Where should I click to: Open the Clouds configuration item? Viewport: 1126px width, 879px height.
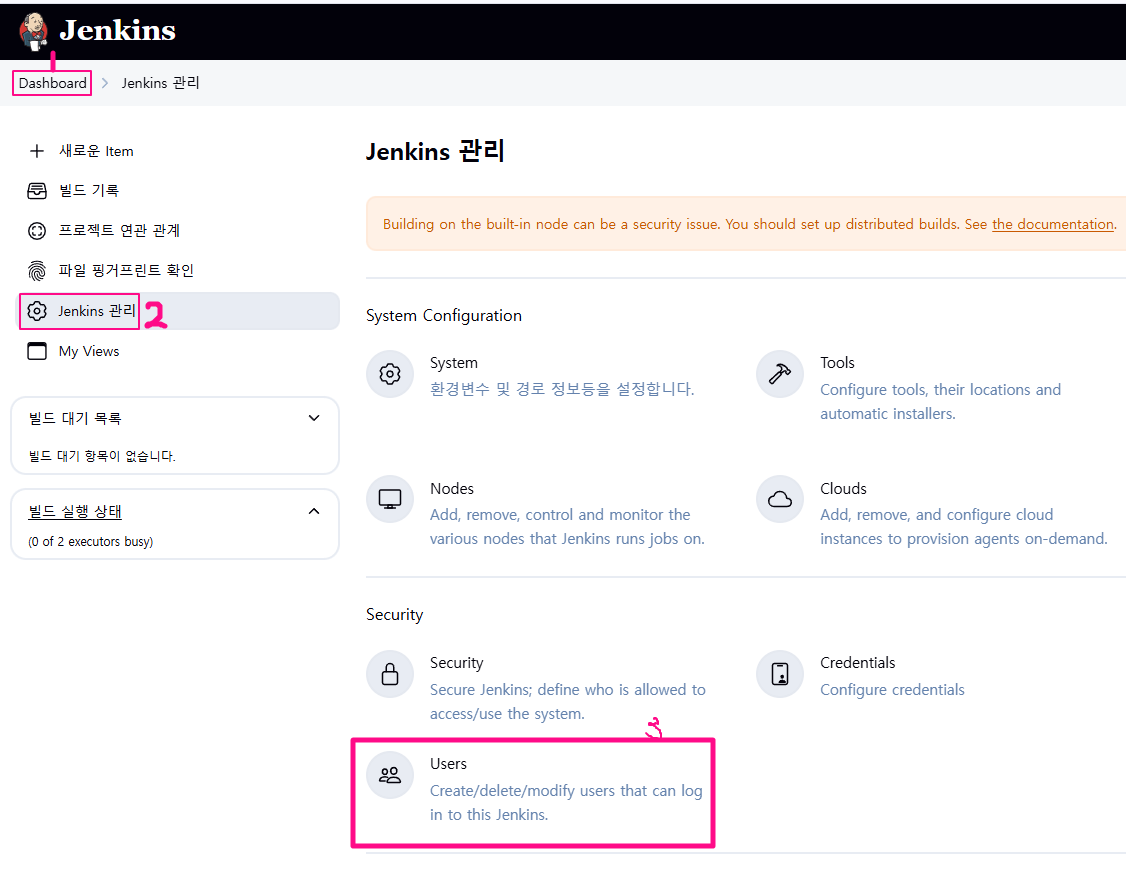click(x=844, y=488)
